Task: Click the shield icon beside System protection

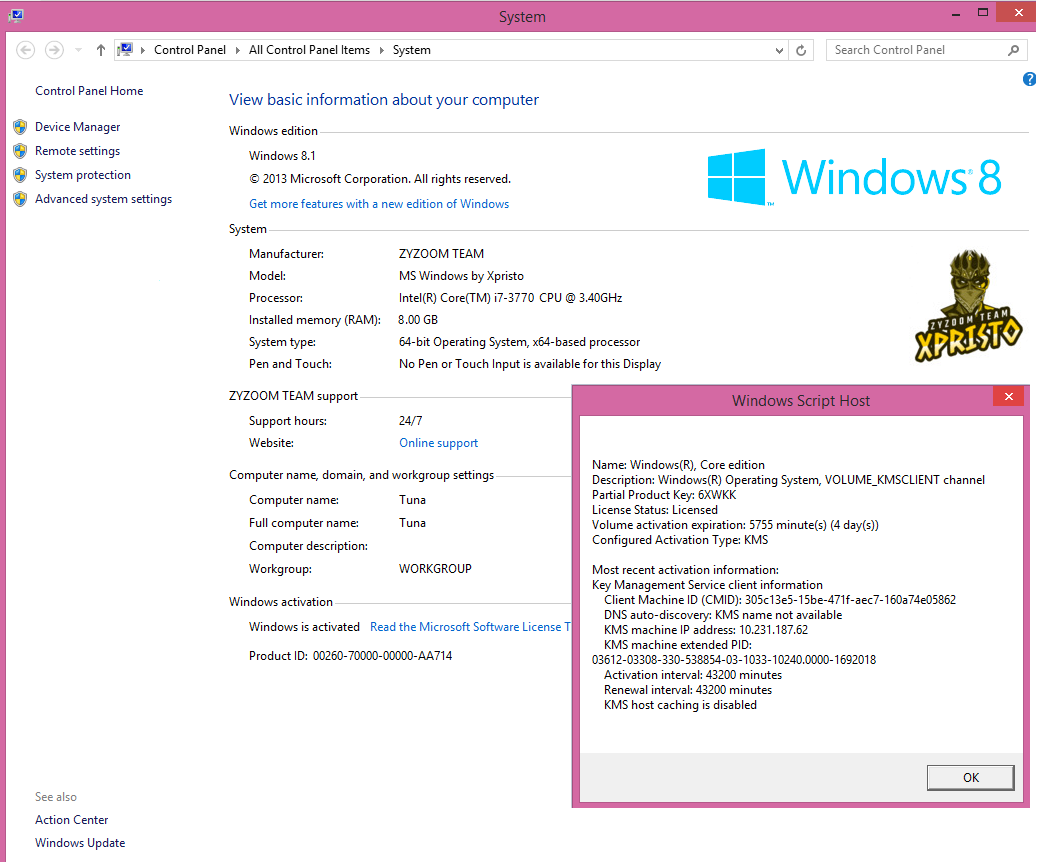Action: (x=21, y=175)
